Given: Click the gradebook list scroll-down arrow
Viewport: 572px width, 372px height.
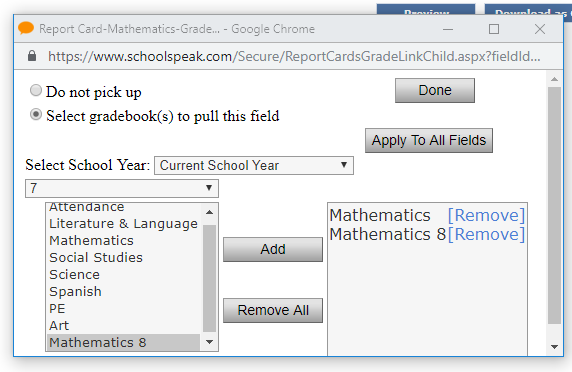Looking at the screenshot, I should click(x=209, y=342).
